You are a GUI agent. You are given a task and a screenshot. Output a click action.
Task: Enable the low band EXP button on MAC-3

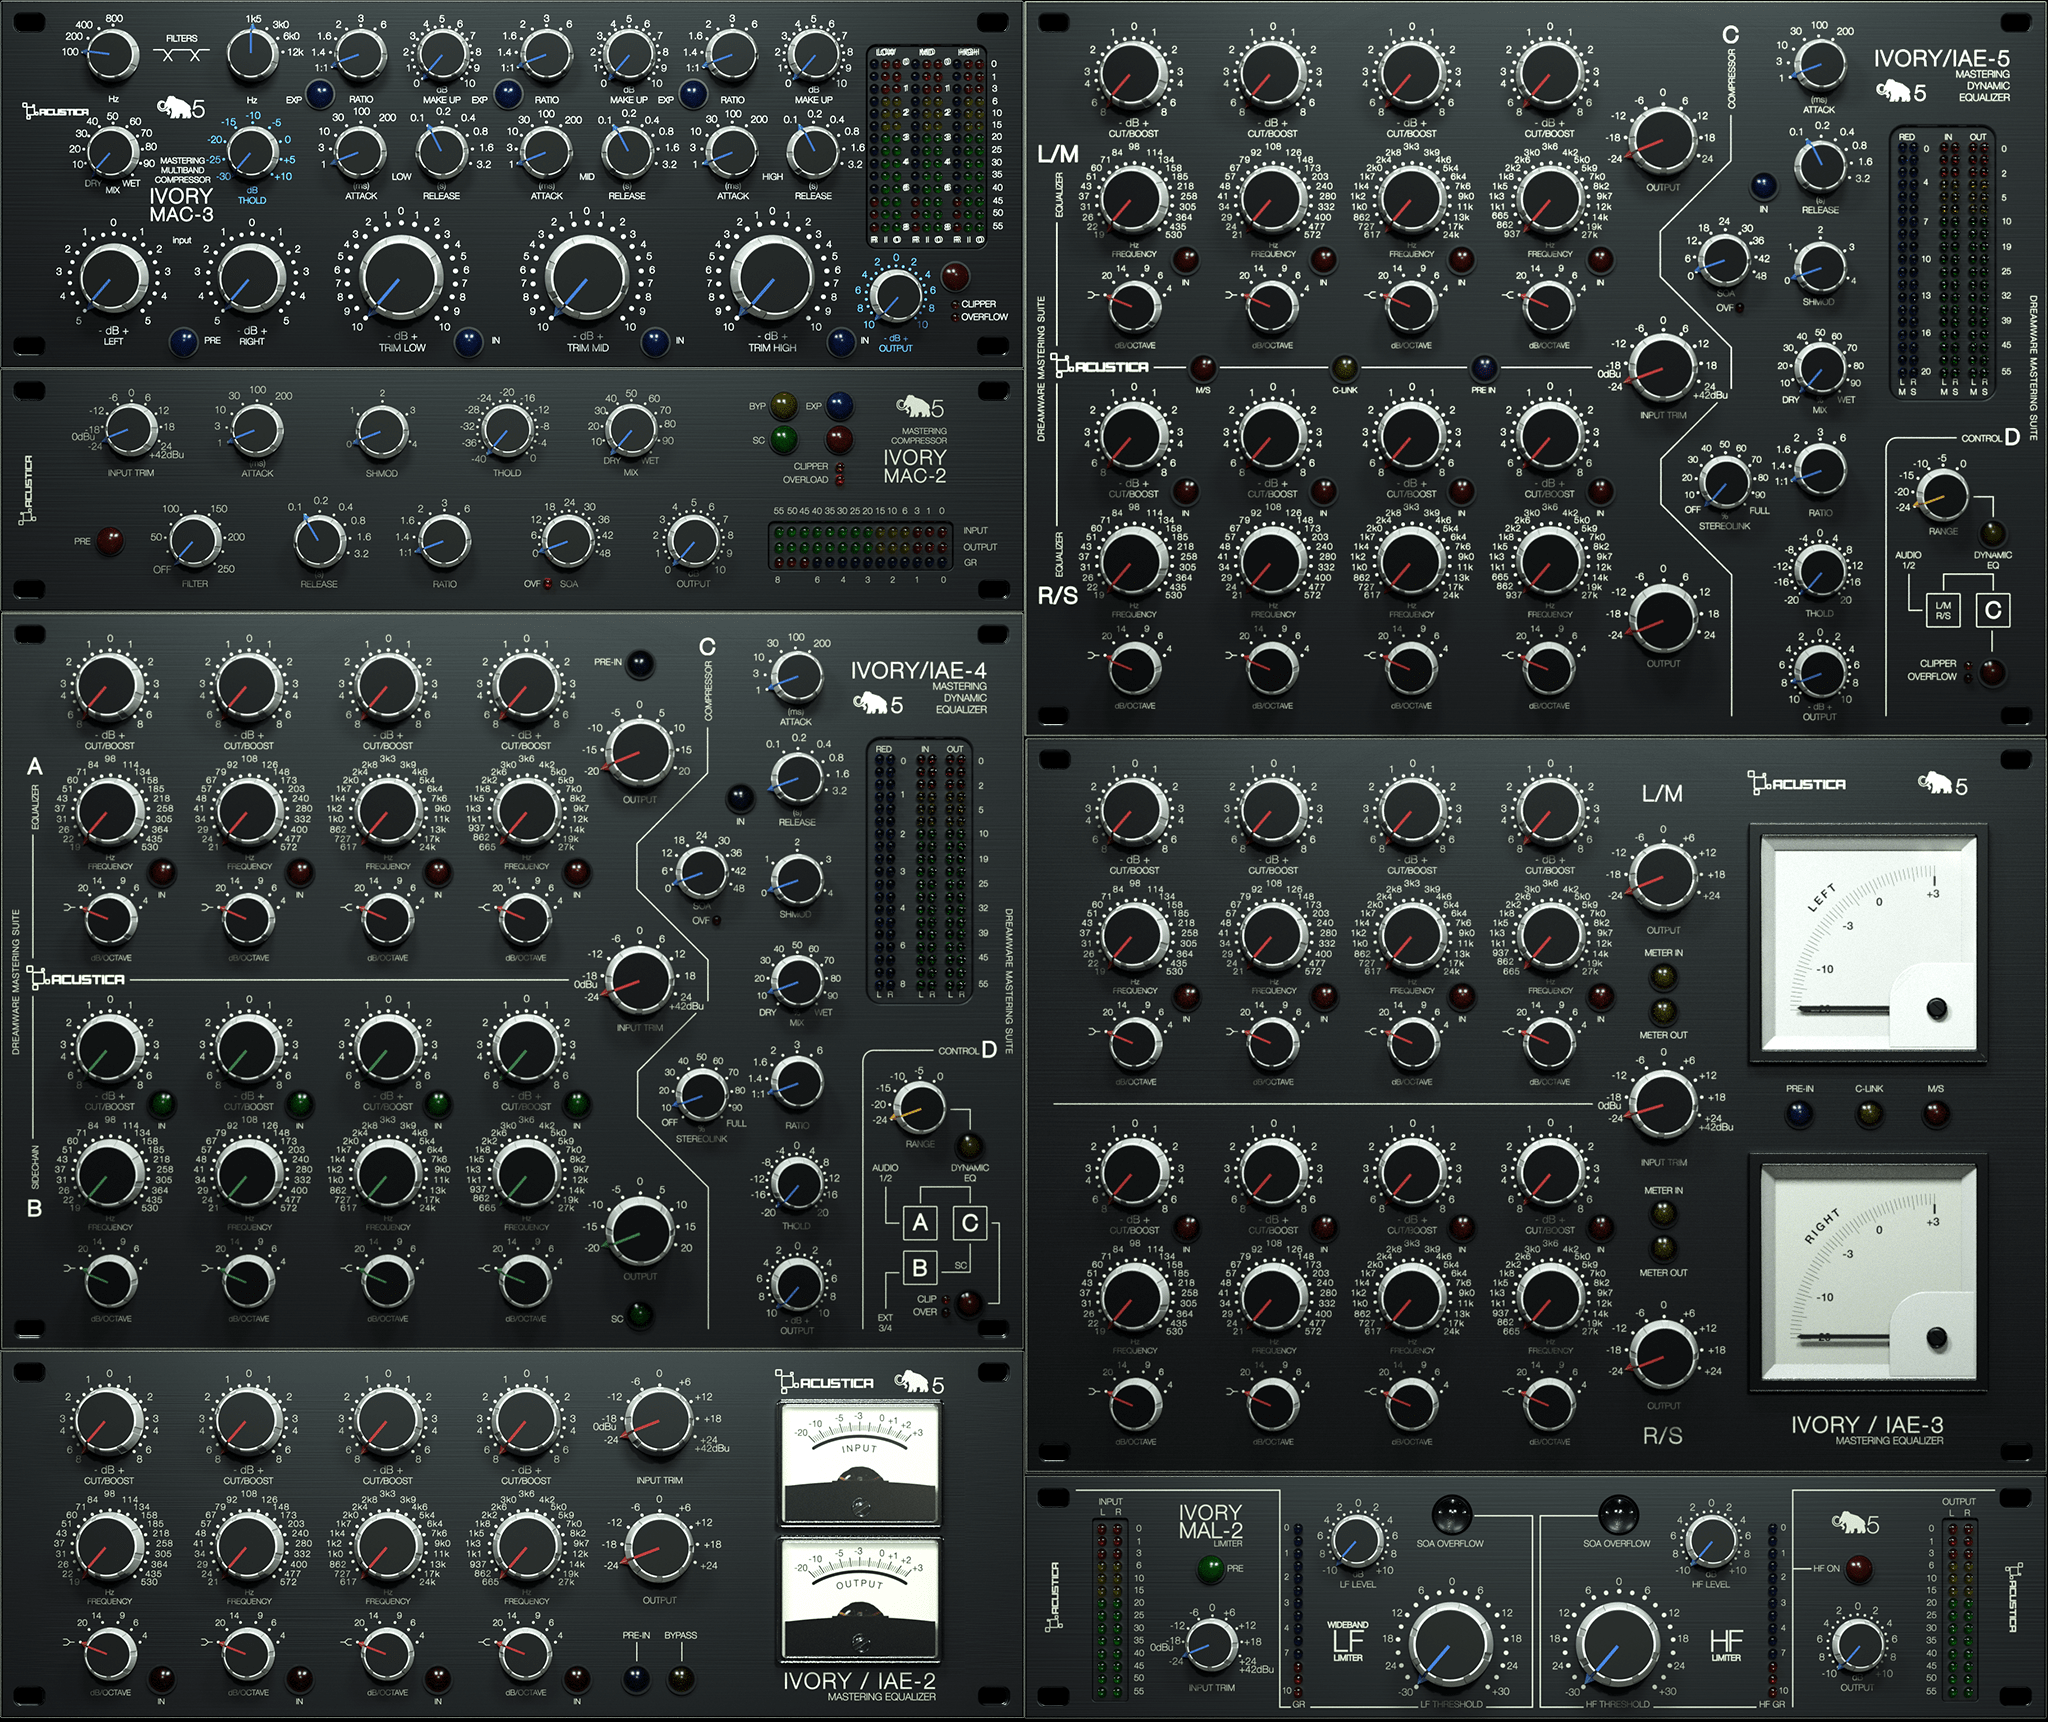(320, 96)
